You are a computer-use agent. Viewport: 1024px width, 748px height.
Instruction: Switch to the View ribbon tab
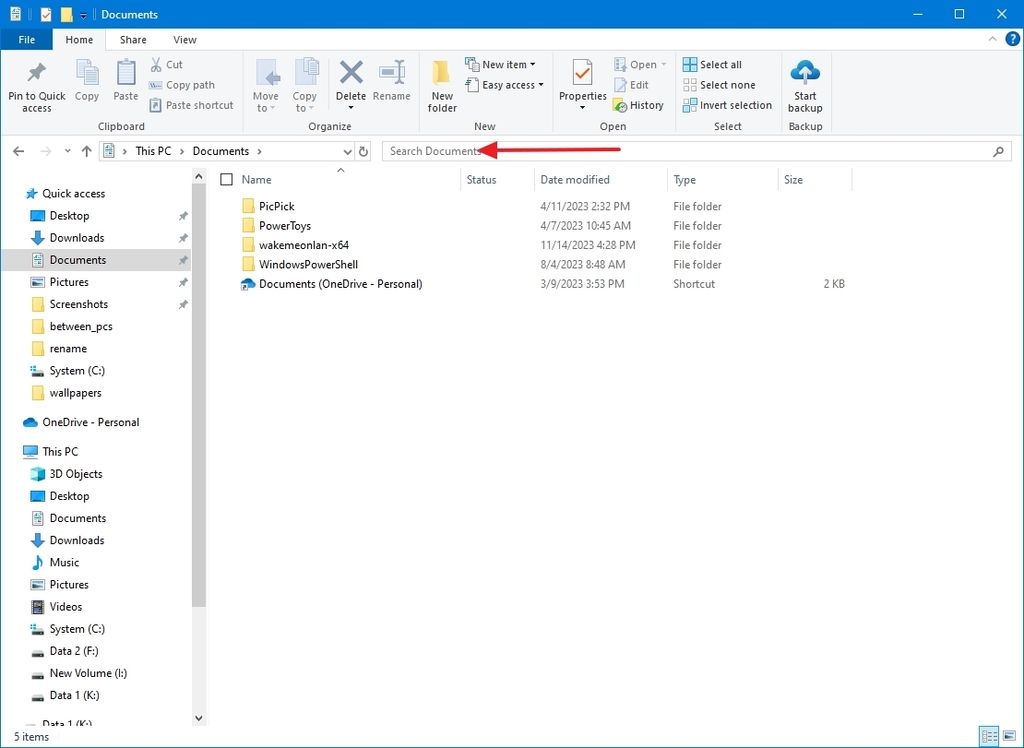point(184,39)
